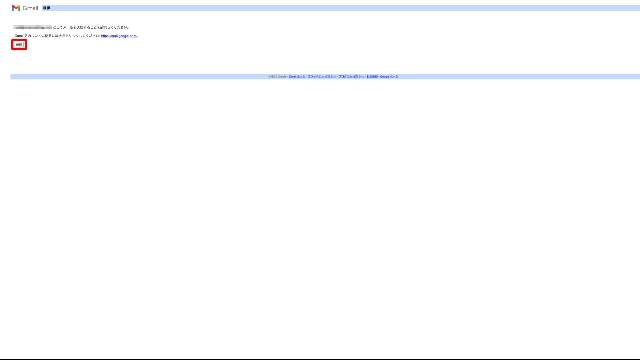The image size is (640, 360).
Task: Open the mail.google.com hyperlink
Action: [x=119, y=36]
